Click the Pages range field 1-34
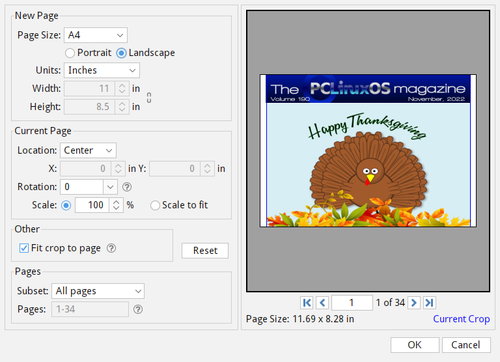This screenshot has width=500, height=362. point(90,309)
